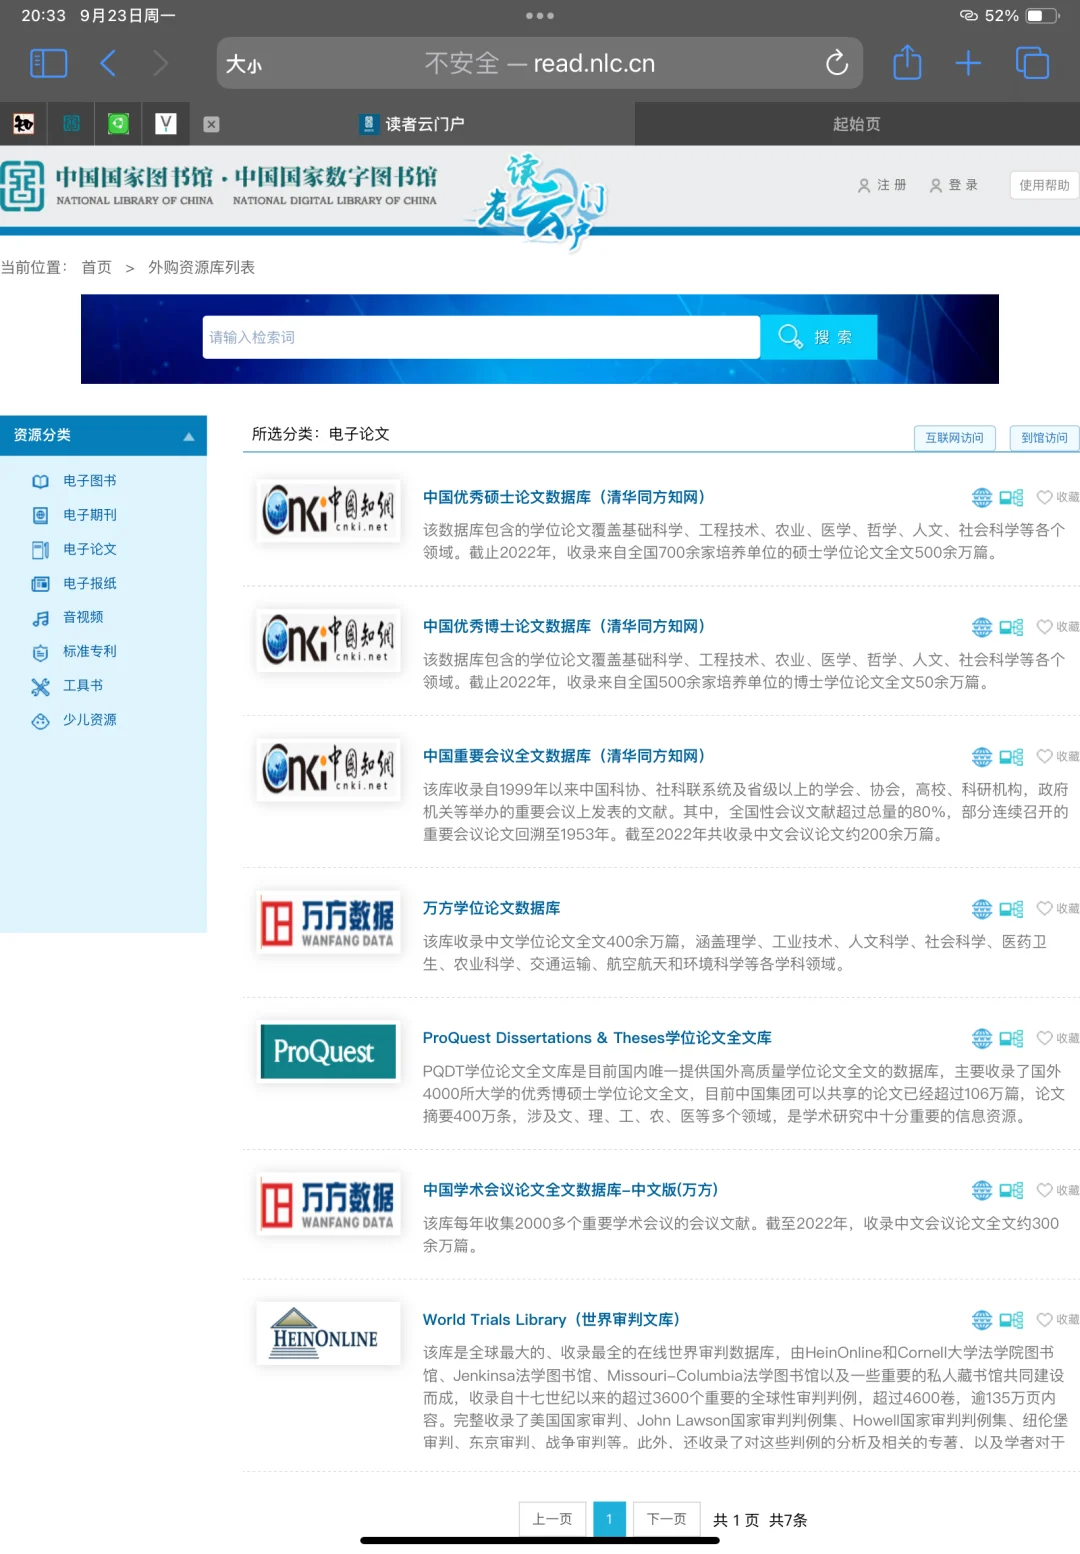Open ProQuest Dissertations & Theses link
Screen dimensions: 1080x1554
coord(597,1038)
